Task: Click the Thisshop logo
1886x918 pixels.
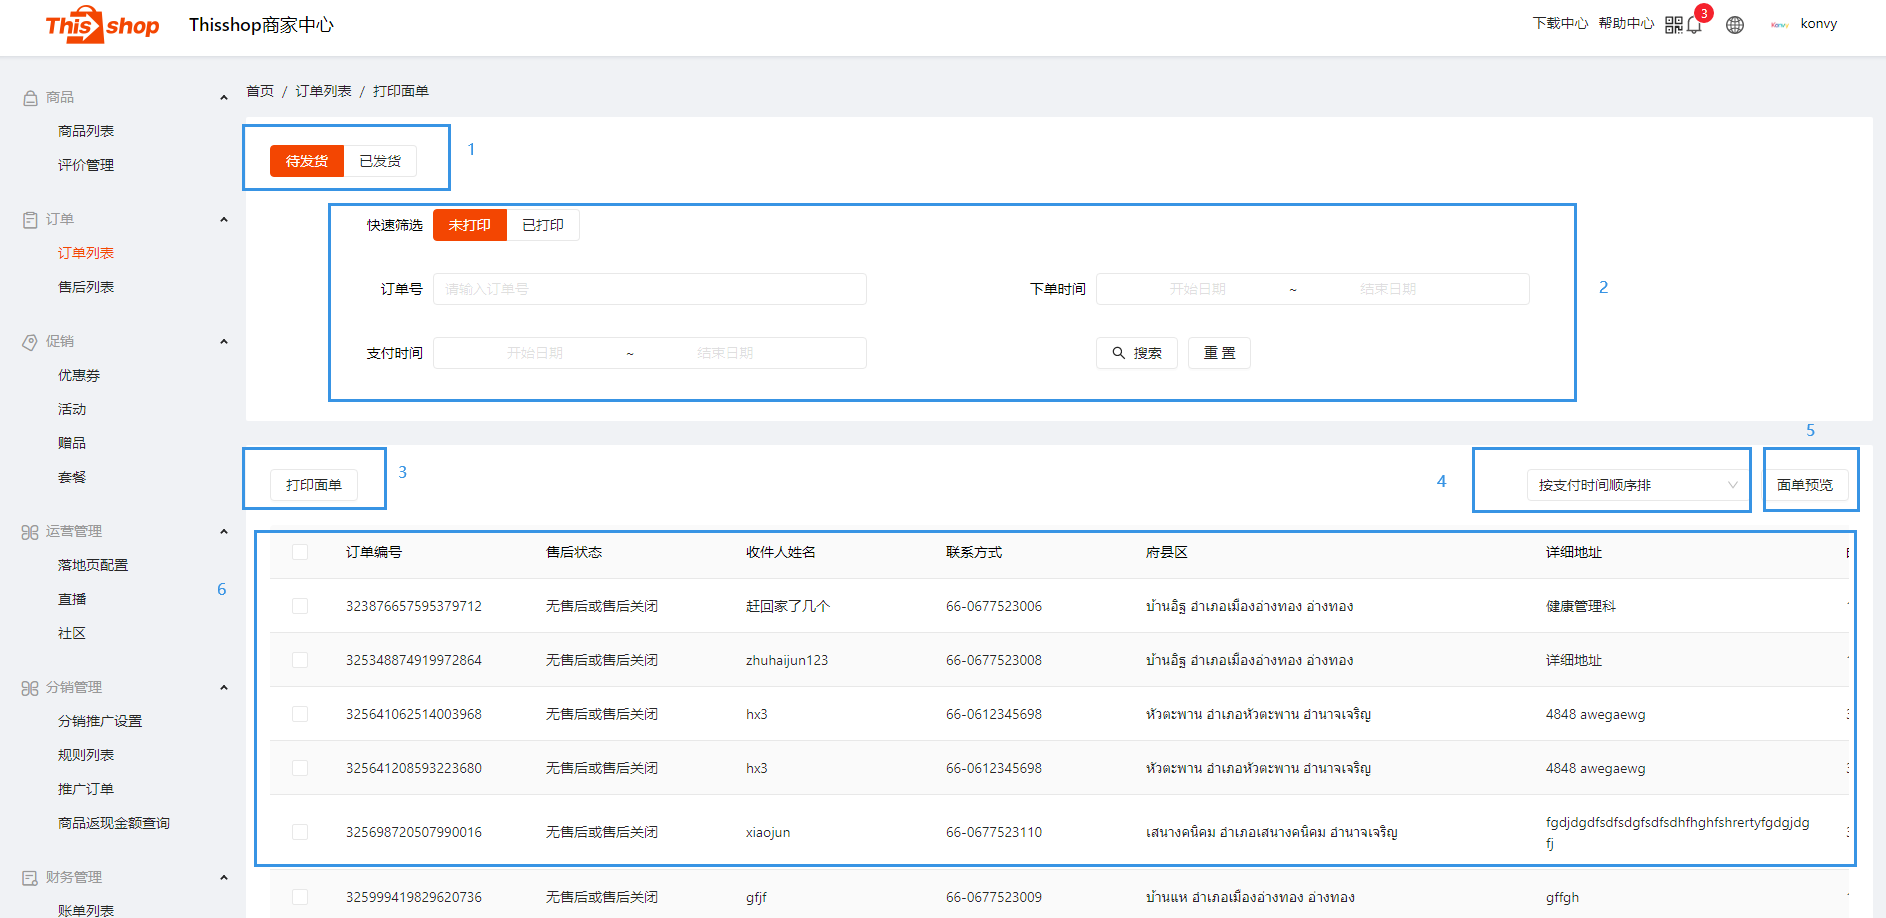Action: (102, 25)
